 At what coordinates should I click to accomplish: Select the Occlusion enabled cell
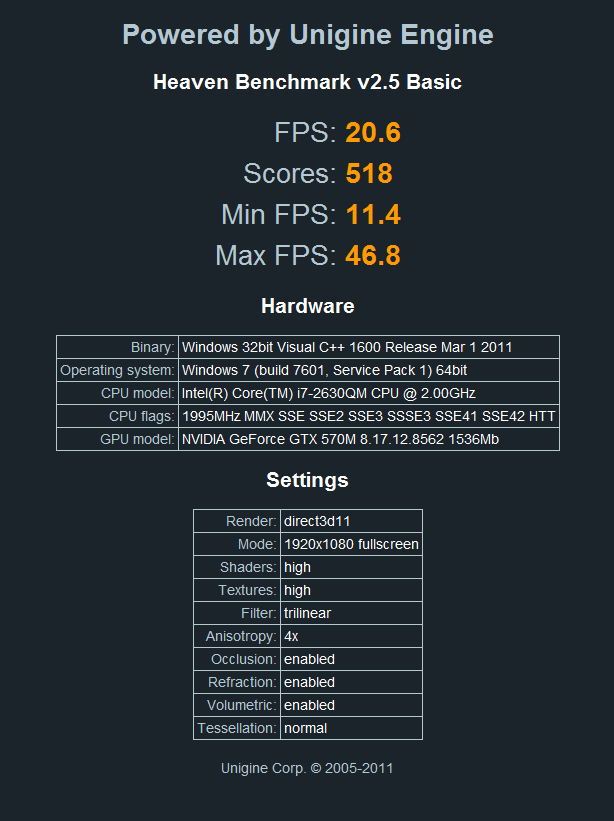point(351,659)
